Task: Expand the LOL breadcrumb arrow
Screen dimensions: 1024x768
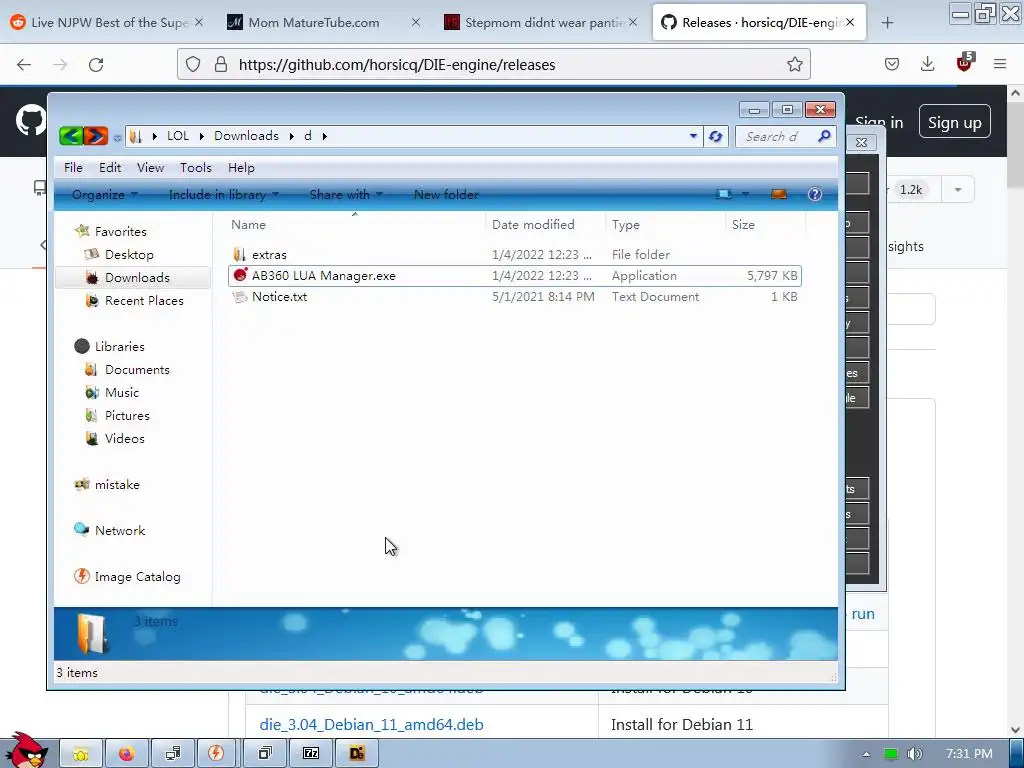Action: coord(201,136)
